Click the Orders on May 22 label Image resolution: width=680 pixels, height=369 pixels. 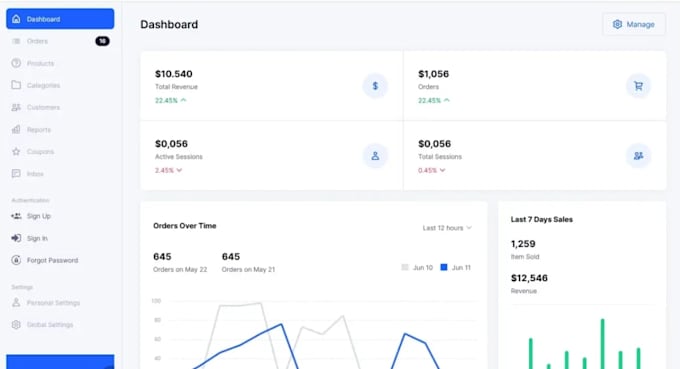tap(180, 269)
